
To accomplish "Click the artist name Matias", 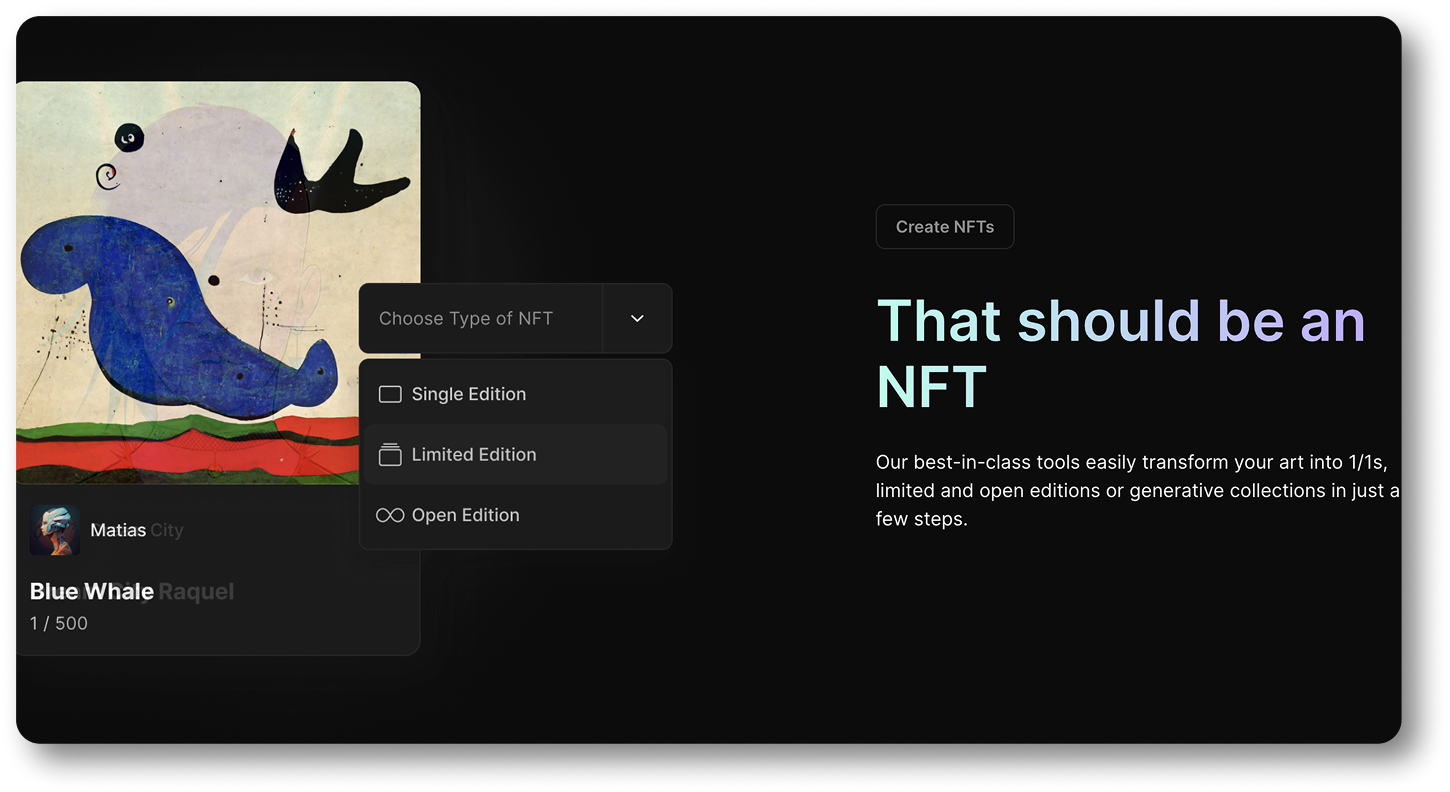I will tap(118, 530).
